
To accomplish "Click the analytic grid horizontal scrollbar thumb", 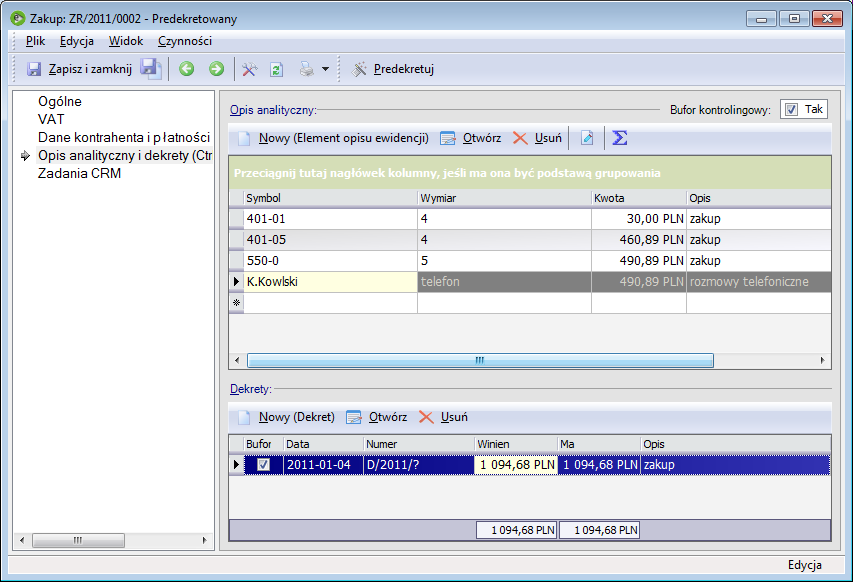I will point(480,360).
